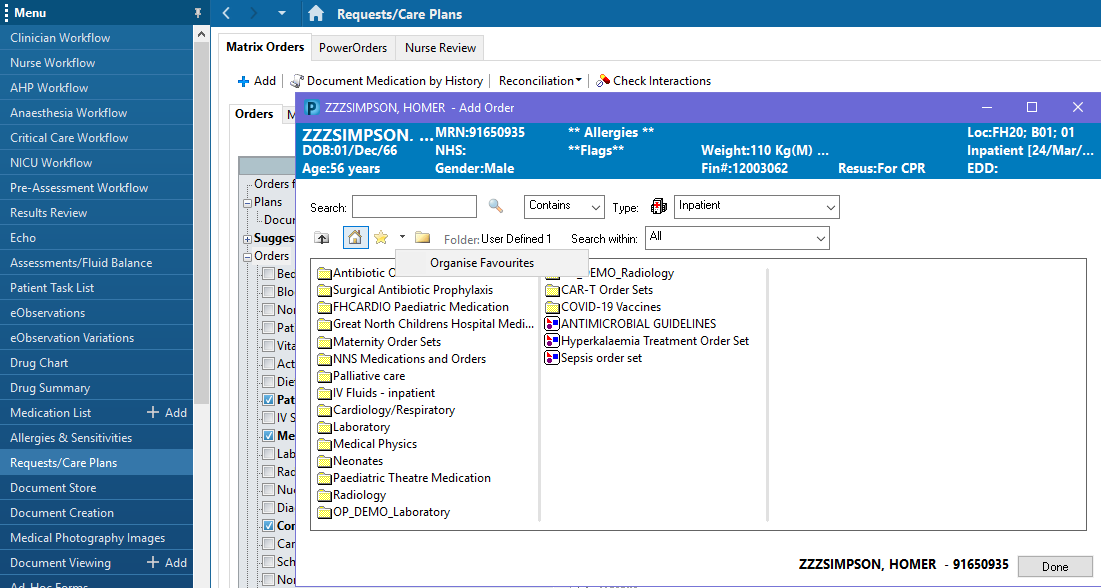
Task: Open the Matrix Orders tab
Action: (265, 47)
